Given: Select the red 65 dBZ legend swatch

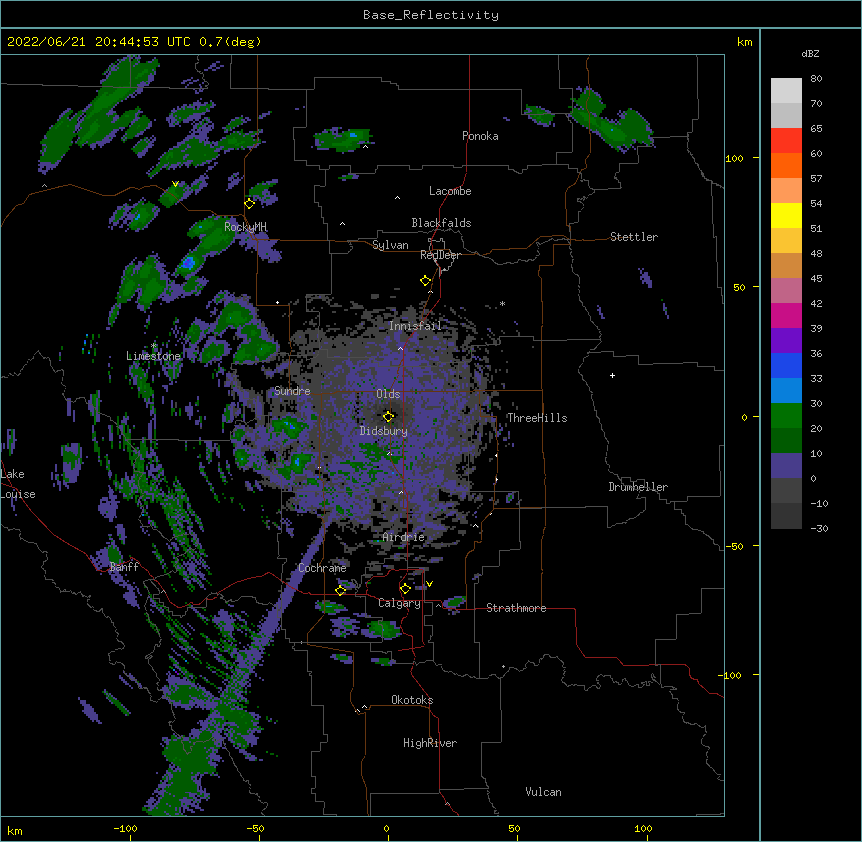Looking at the screenshot, I should point(786,140).
